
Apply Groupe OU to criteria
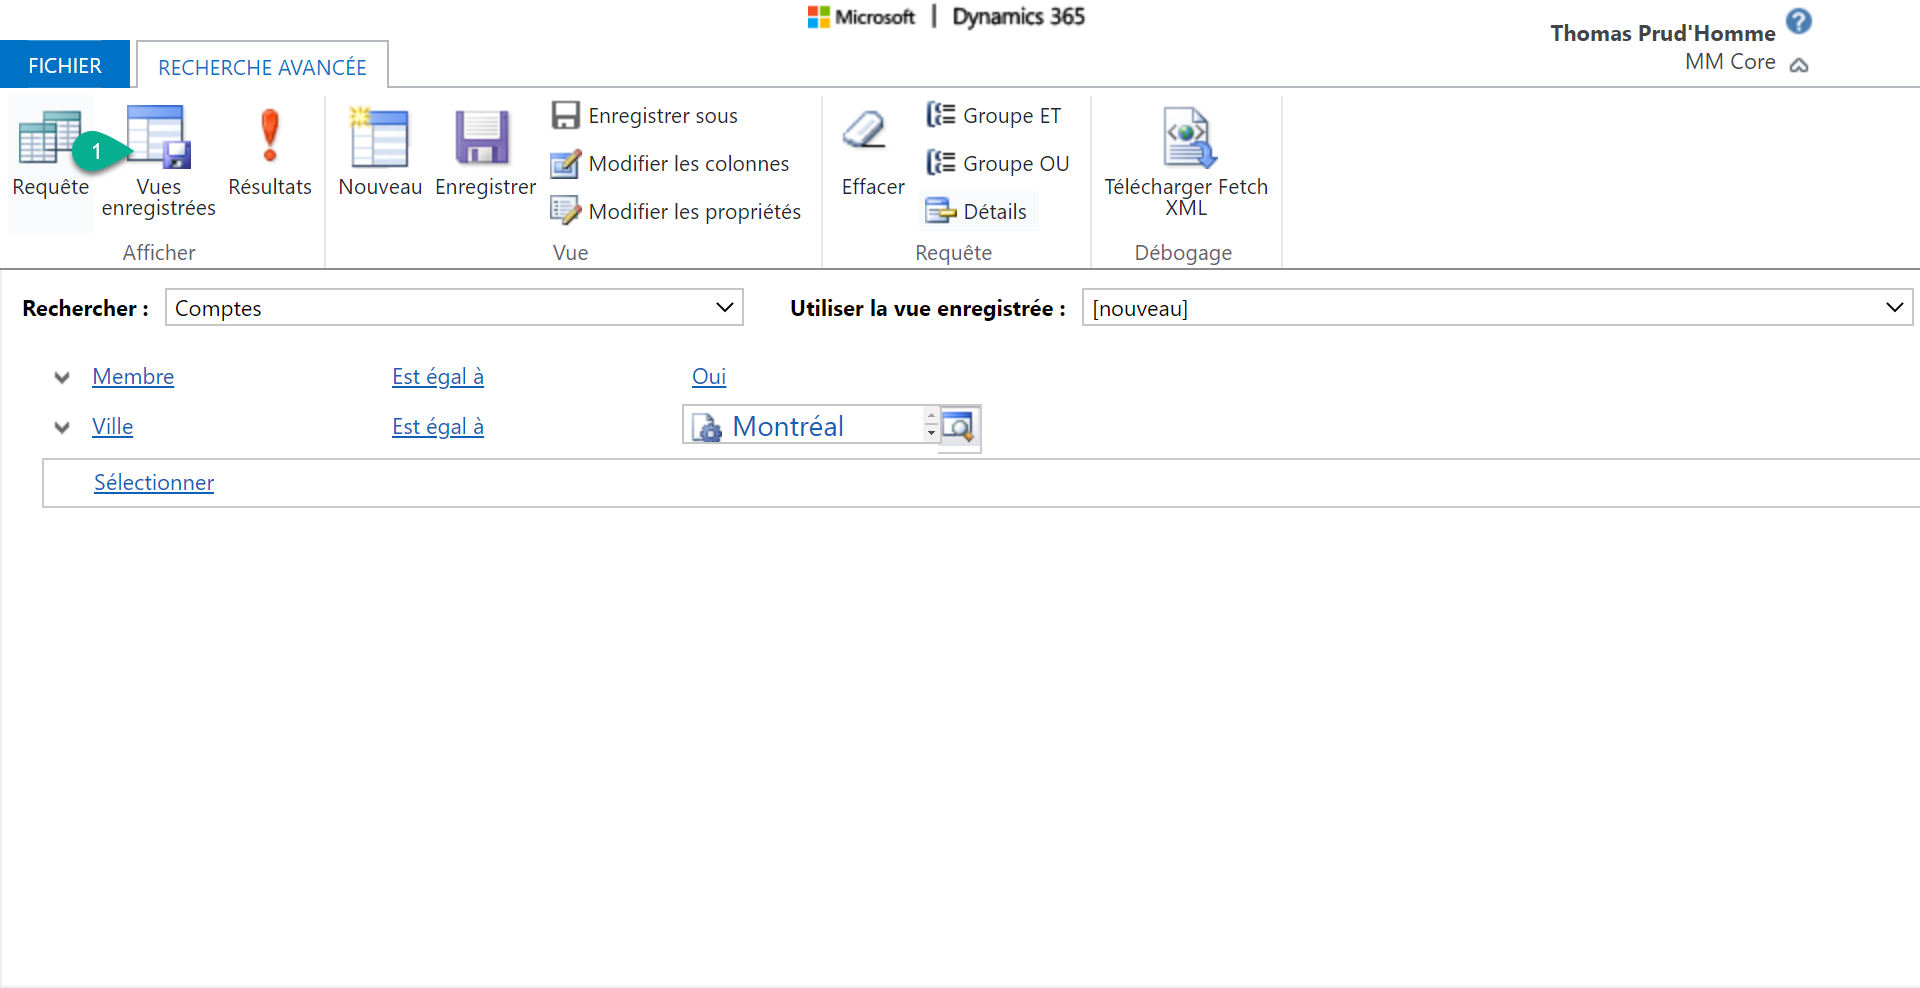tap(998, 164)
